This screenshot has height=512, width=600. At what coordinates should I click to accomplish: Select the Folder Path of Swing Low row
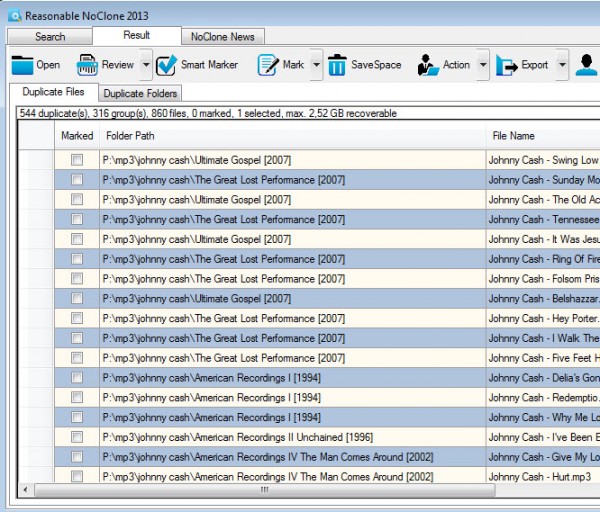click(x=293, y=160)
